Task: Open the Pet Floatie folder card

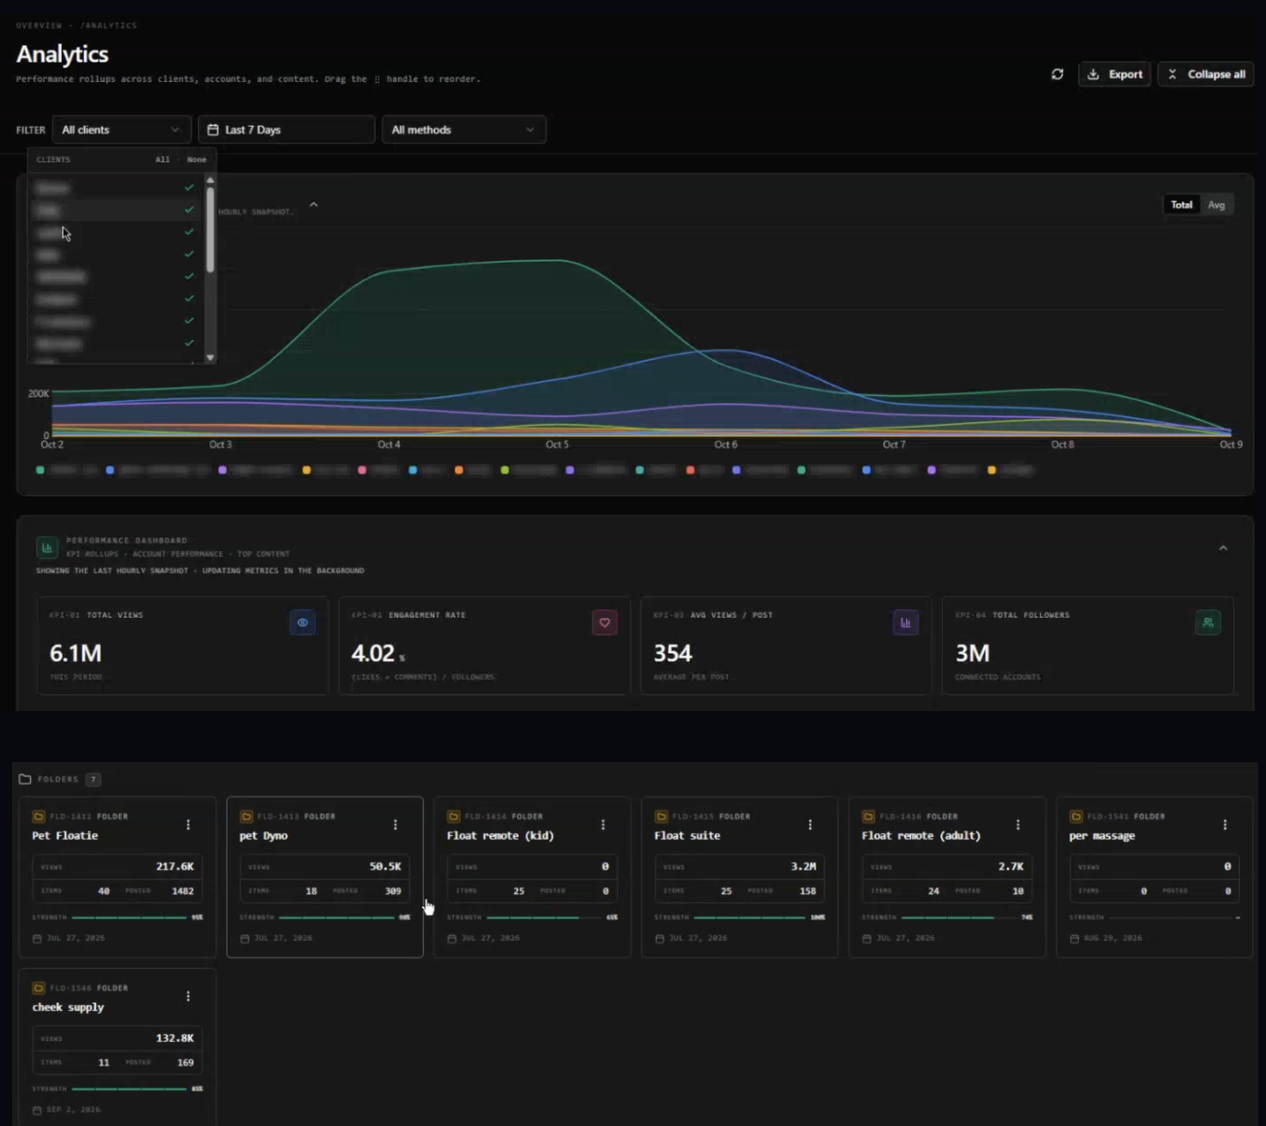Action: click(x=117, y=877)
